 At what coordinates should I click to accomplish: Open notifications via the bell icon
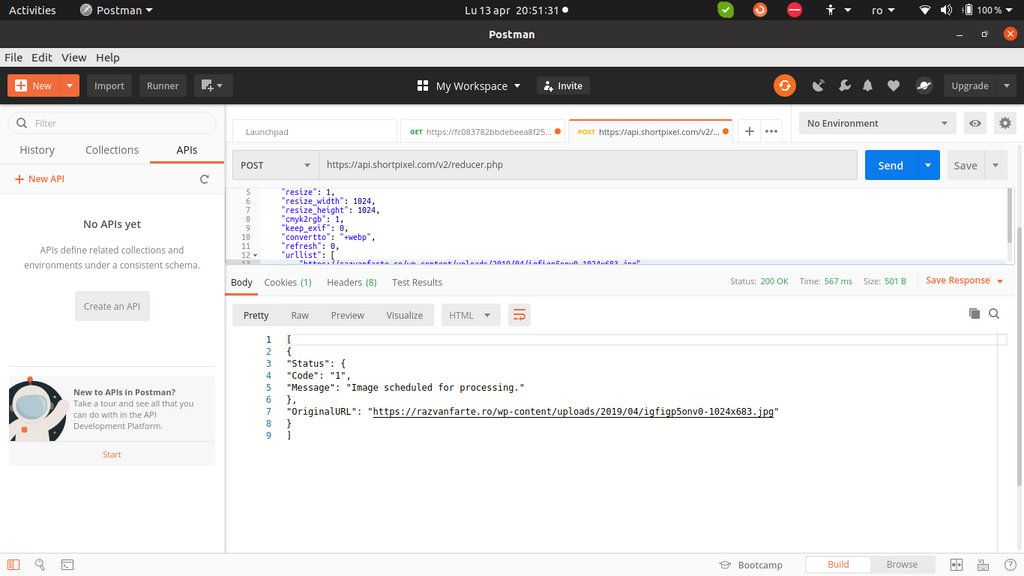click(x=868, y=86)
